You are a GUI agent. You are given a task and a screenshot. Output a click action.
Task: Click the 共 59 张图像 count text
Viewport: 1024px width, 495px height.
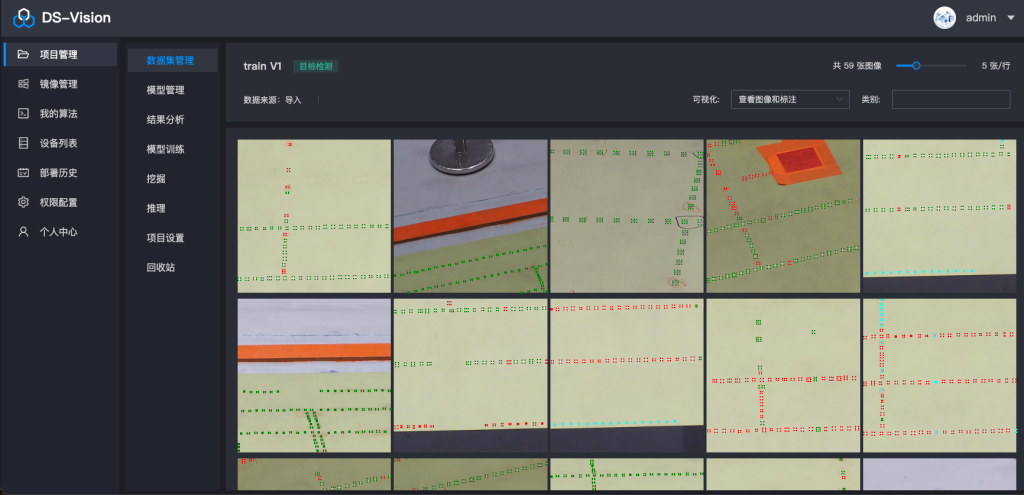click(x=857, y=66)
